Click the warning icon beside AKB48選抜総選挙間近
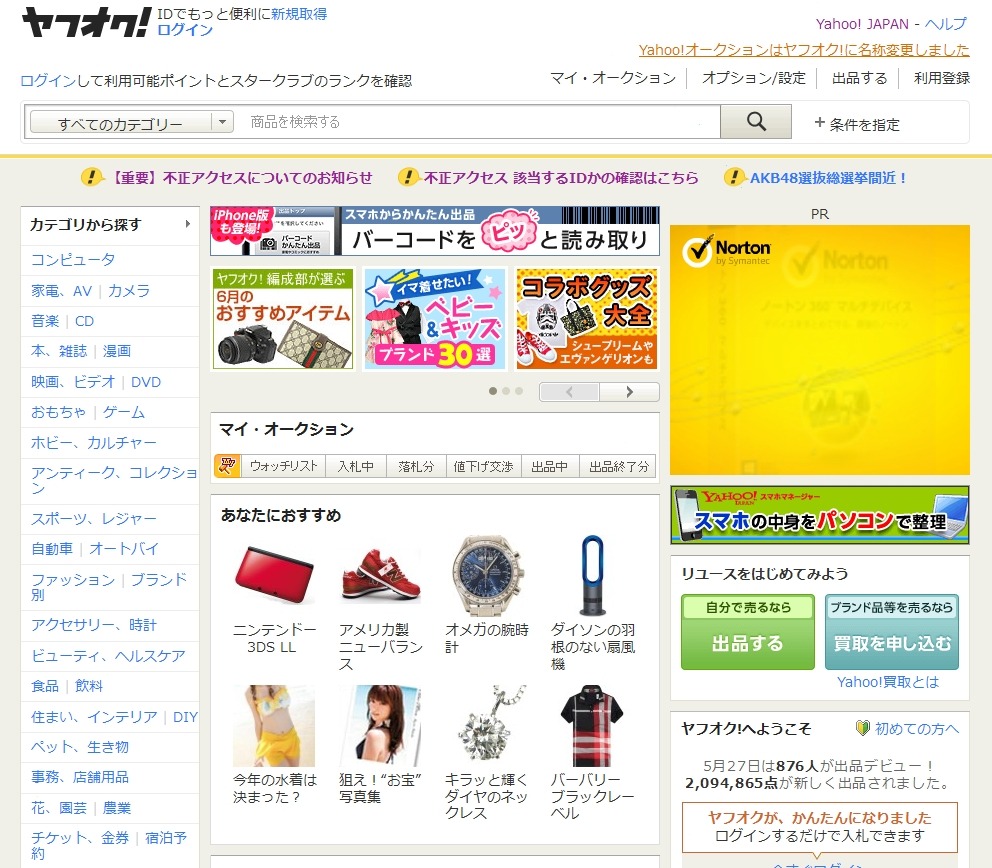 pyautogui.click(x=734, y=177)
